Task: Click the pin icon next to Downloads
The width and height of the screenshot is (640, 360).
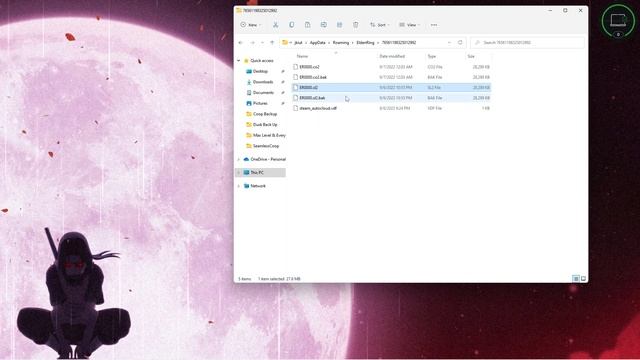Action: click(x=282, y=82)
